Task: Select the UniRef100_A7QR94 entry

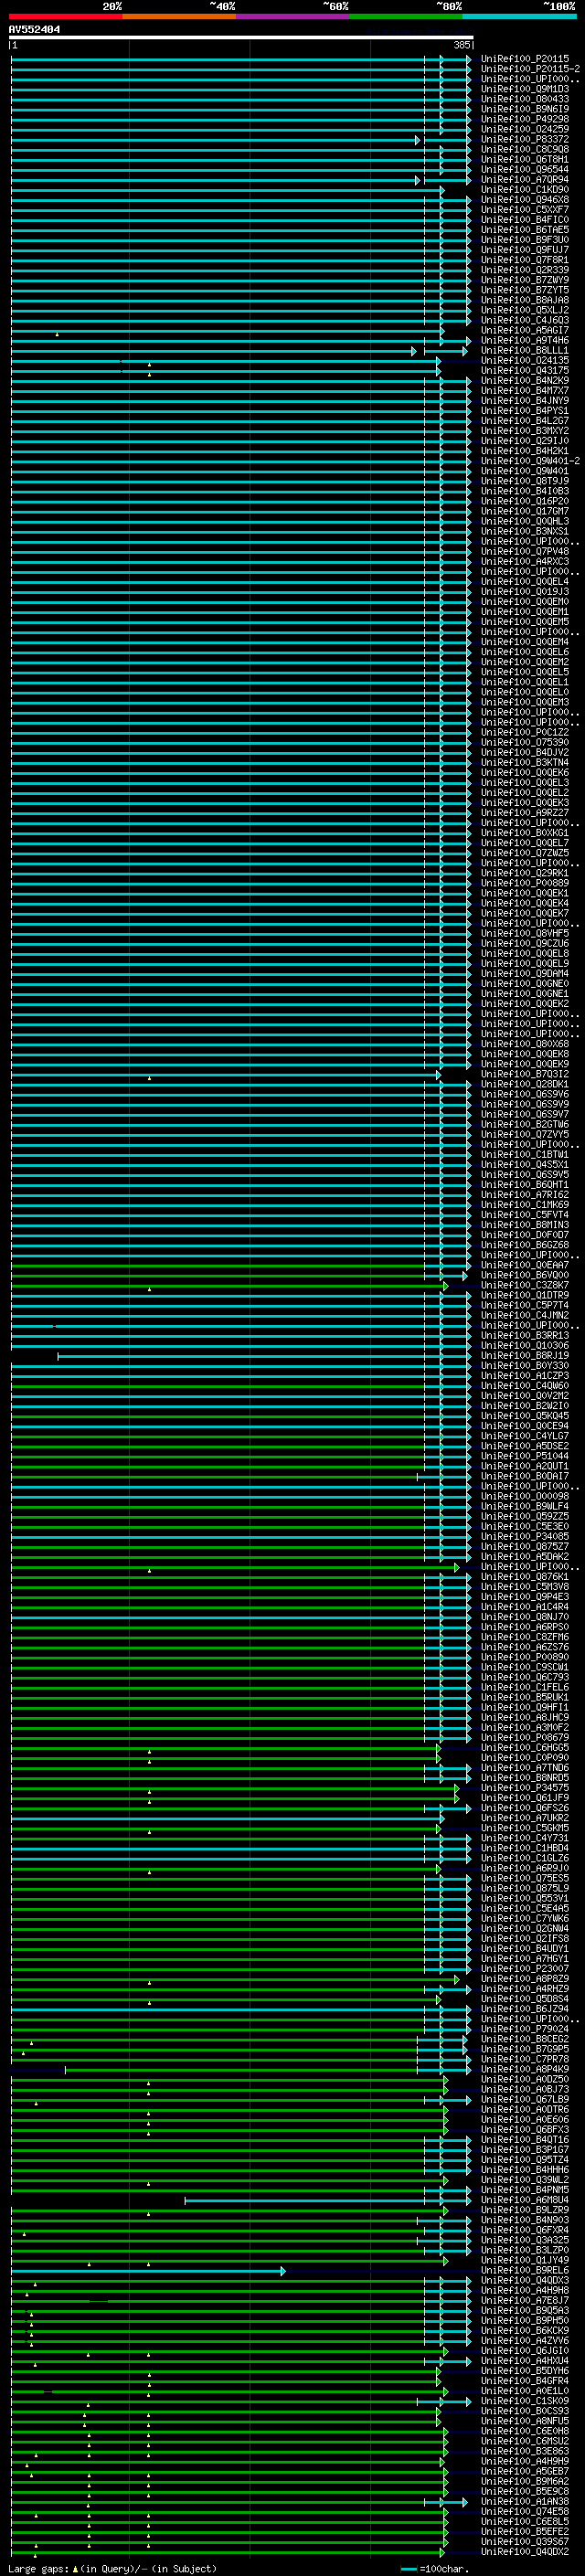Action: tap(525, 180)
